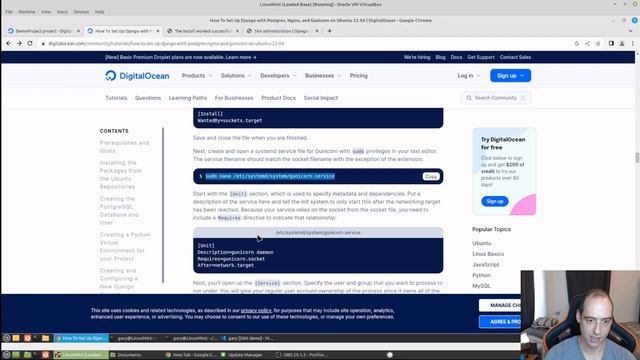Click Sign up in the Try DigitalOcean card
The image size is (640, 360).
click(495, 201)
